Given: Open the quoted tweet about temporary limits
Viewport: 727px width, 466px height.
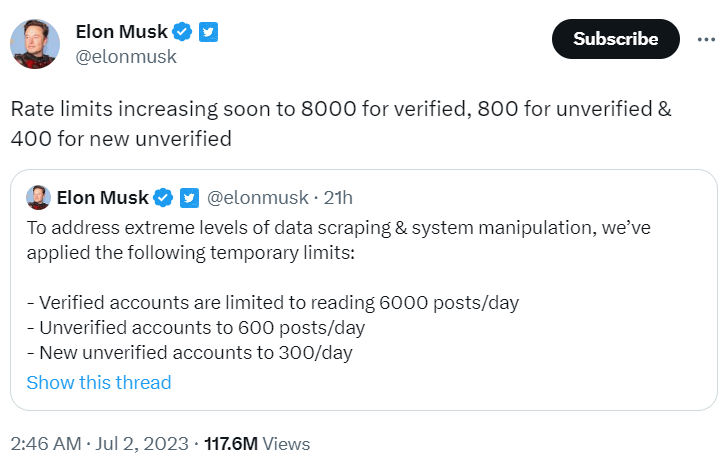Looking at the screenshot, I should click(x=364, y=290).
